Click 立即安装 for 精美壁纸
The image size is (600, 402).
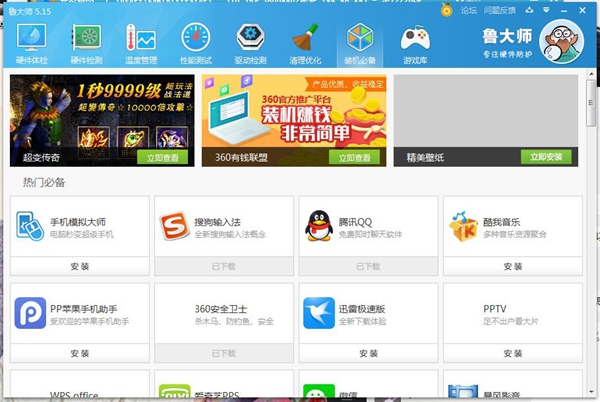(546, 157)
